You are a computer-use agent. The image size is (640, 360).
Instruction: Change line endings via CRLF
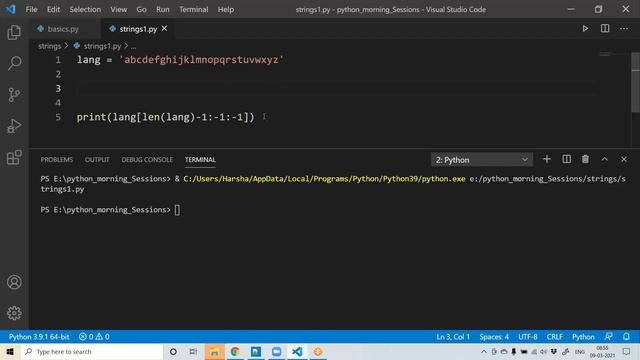pyautogui.click(x=554, y=337)
